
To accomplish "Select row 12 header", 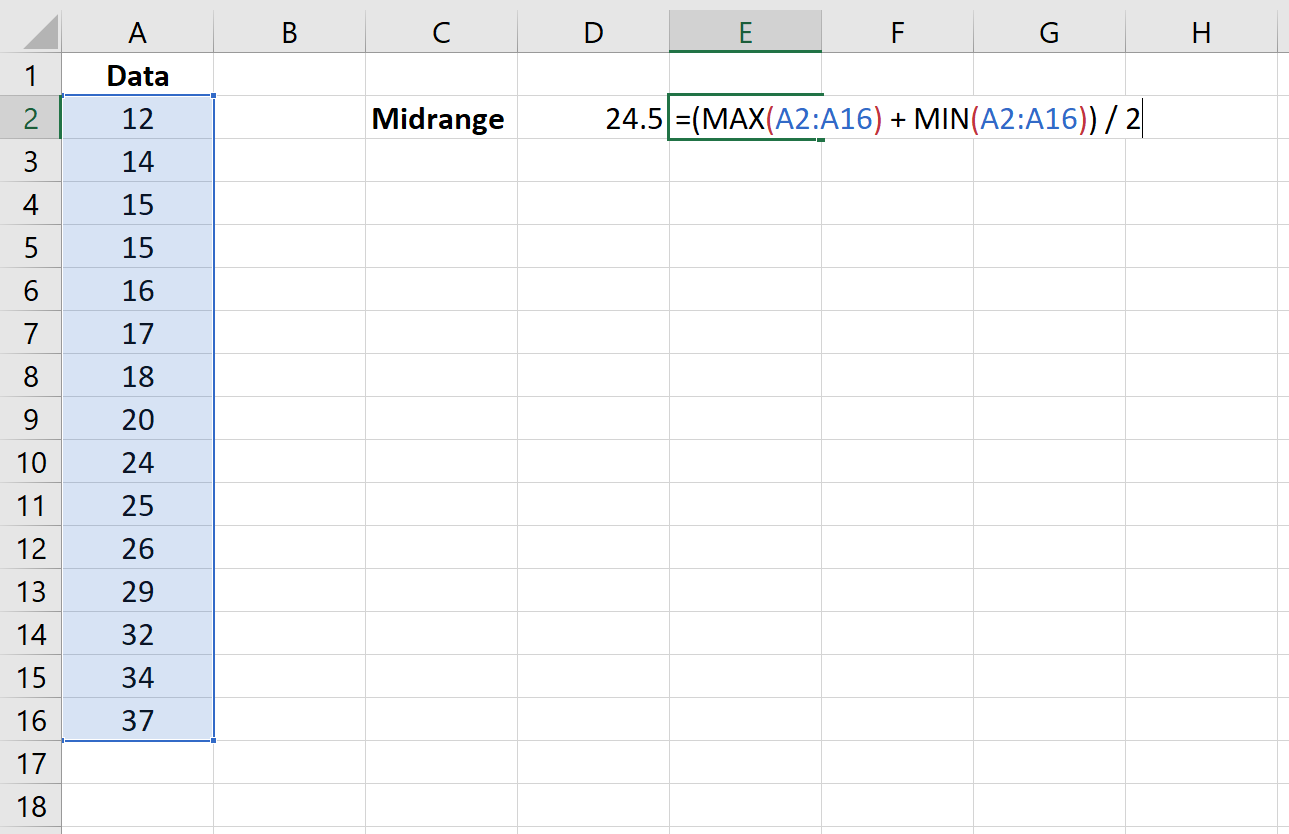I will tap(31, 548).
